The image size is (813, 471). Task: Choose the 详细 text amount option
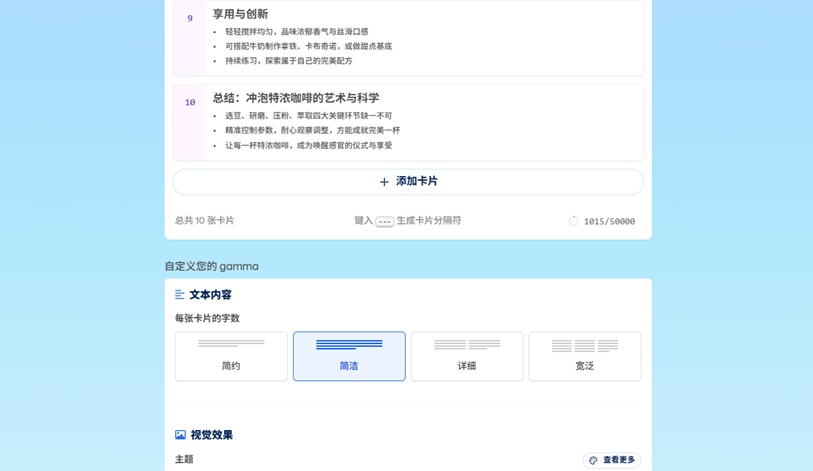coord(467,356)
